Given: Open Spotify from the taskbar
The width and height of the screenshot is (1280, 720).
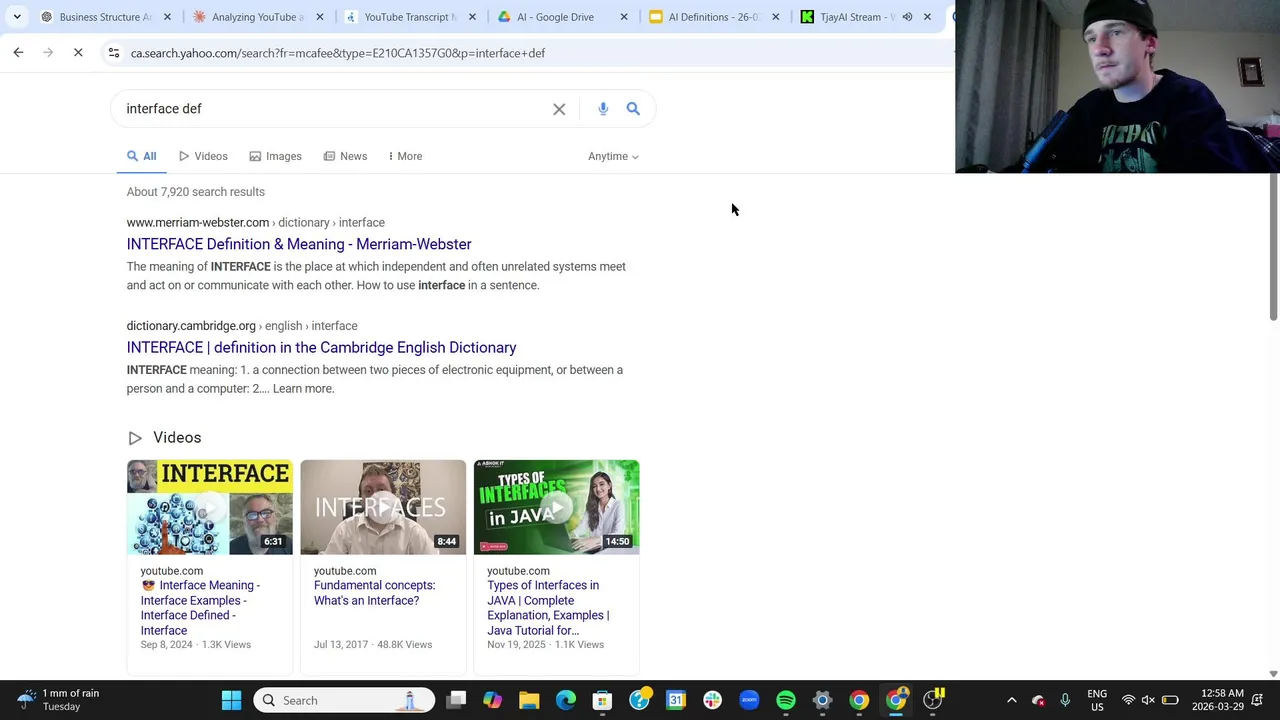Looking at the screenshot, I should 786,700.
